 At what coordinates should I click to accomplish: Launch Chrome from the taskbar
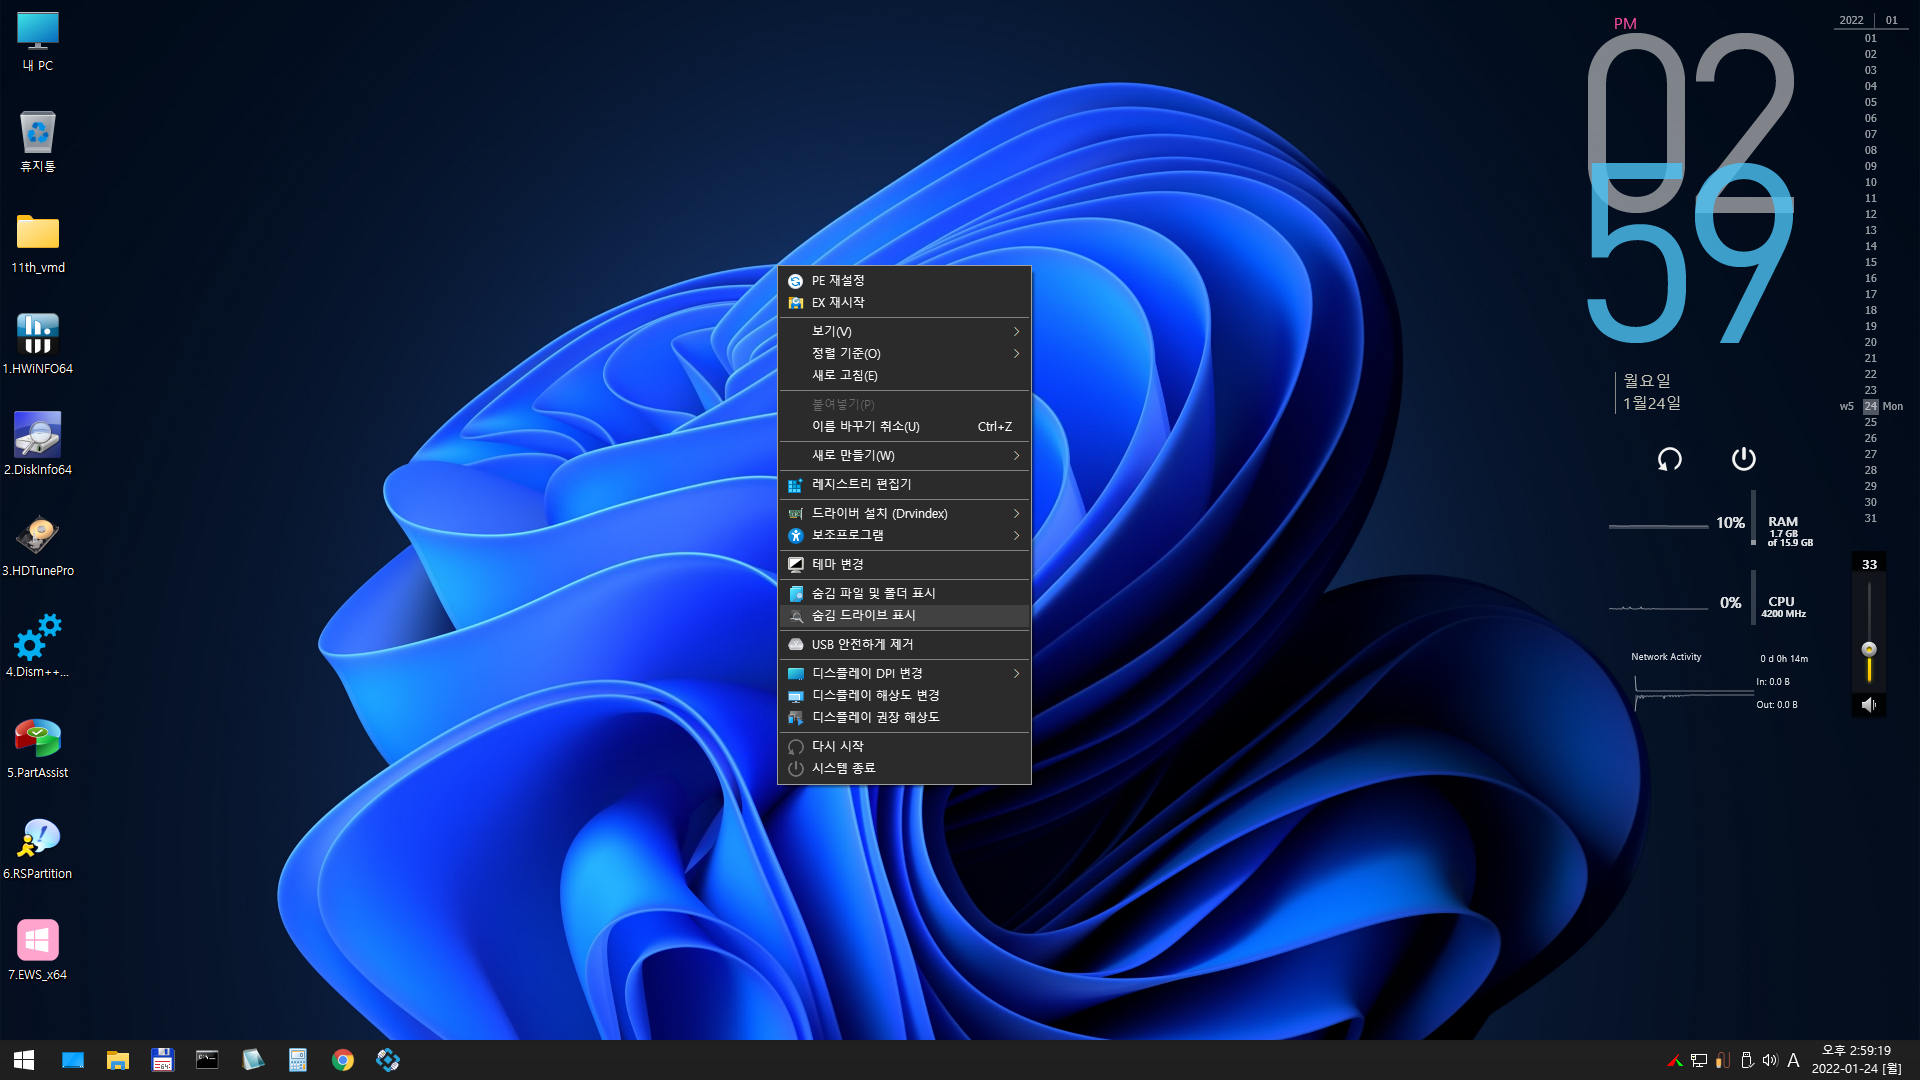(x=343, y=1060)
